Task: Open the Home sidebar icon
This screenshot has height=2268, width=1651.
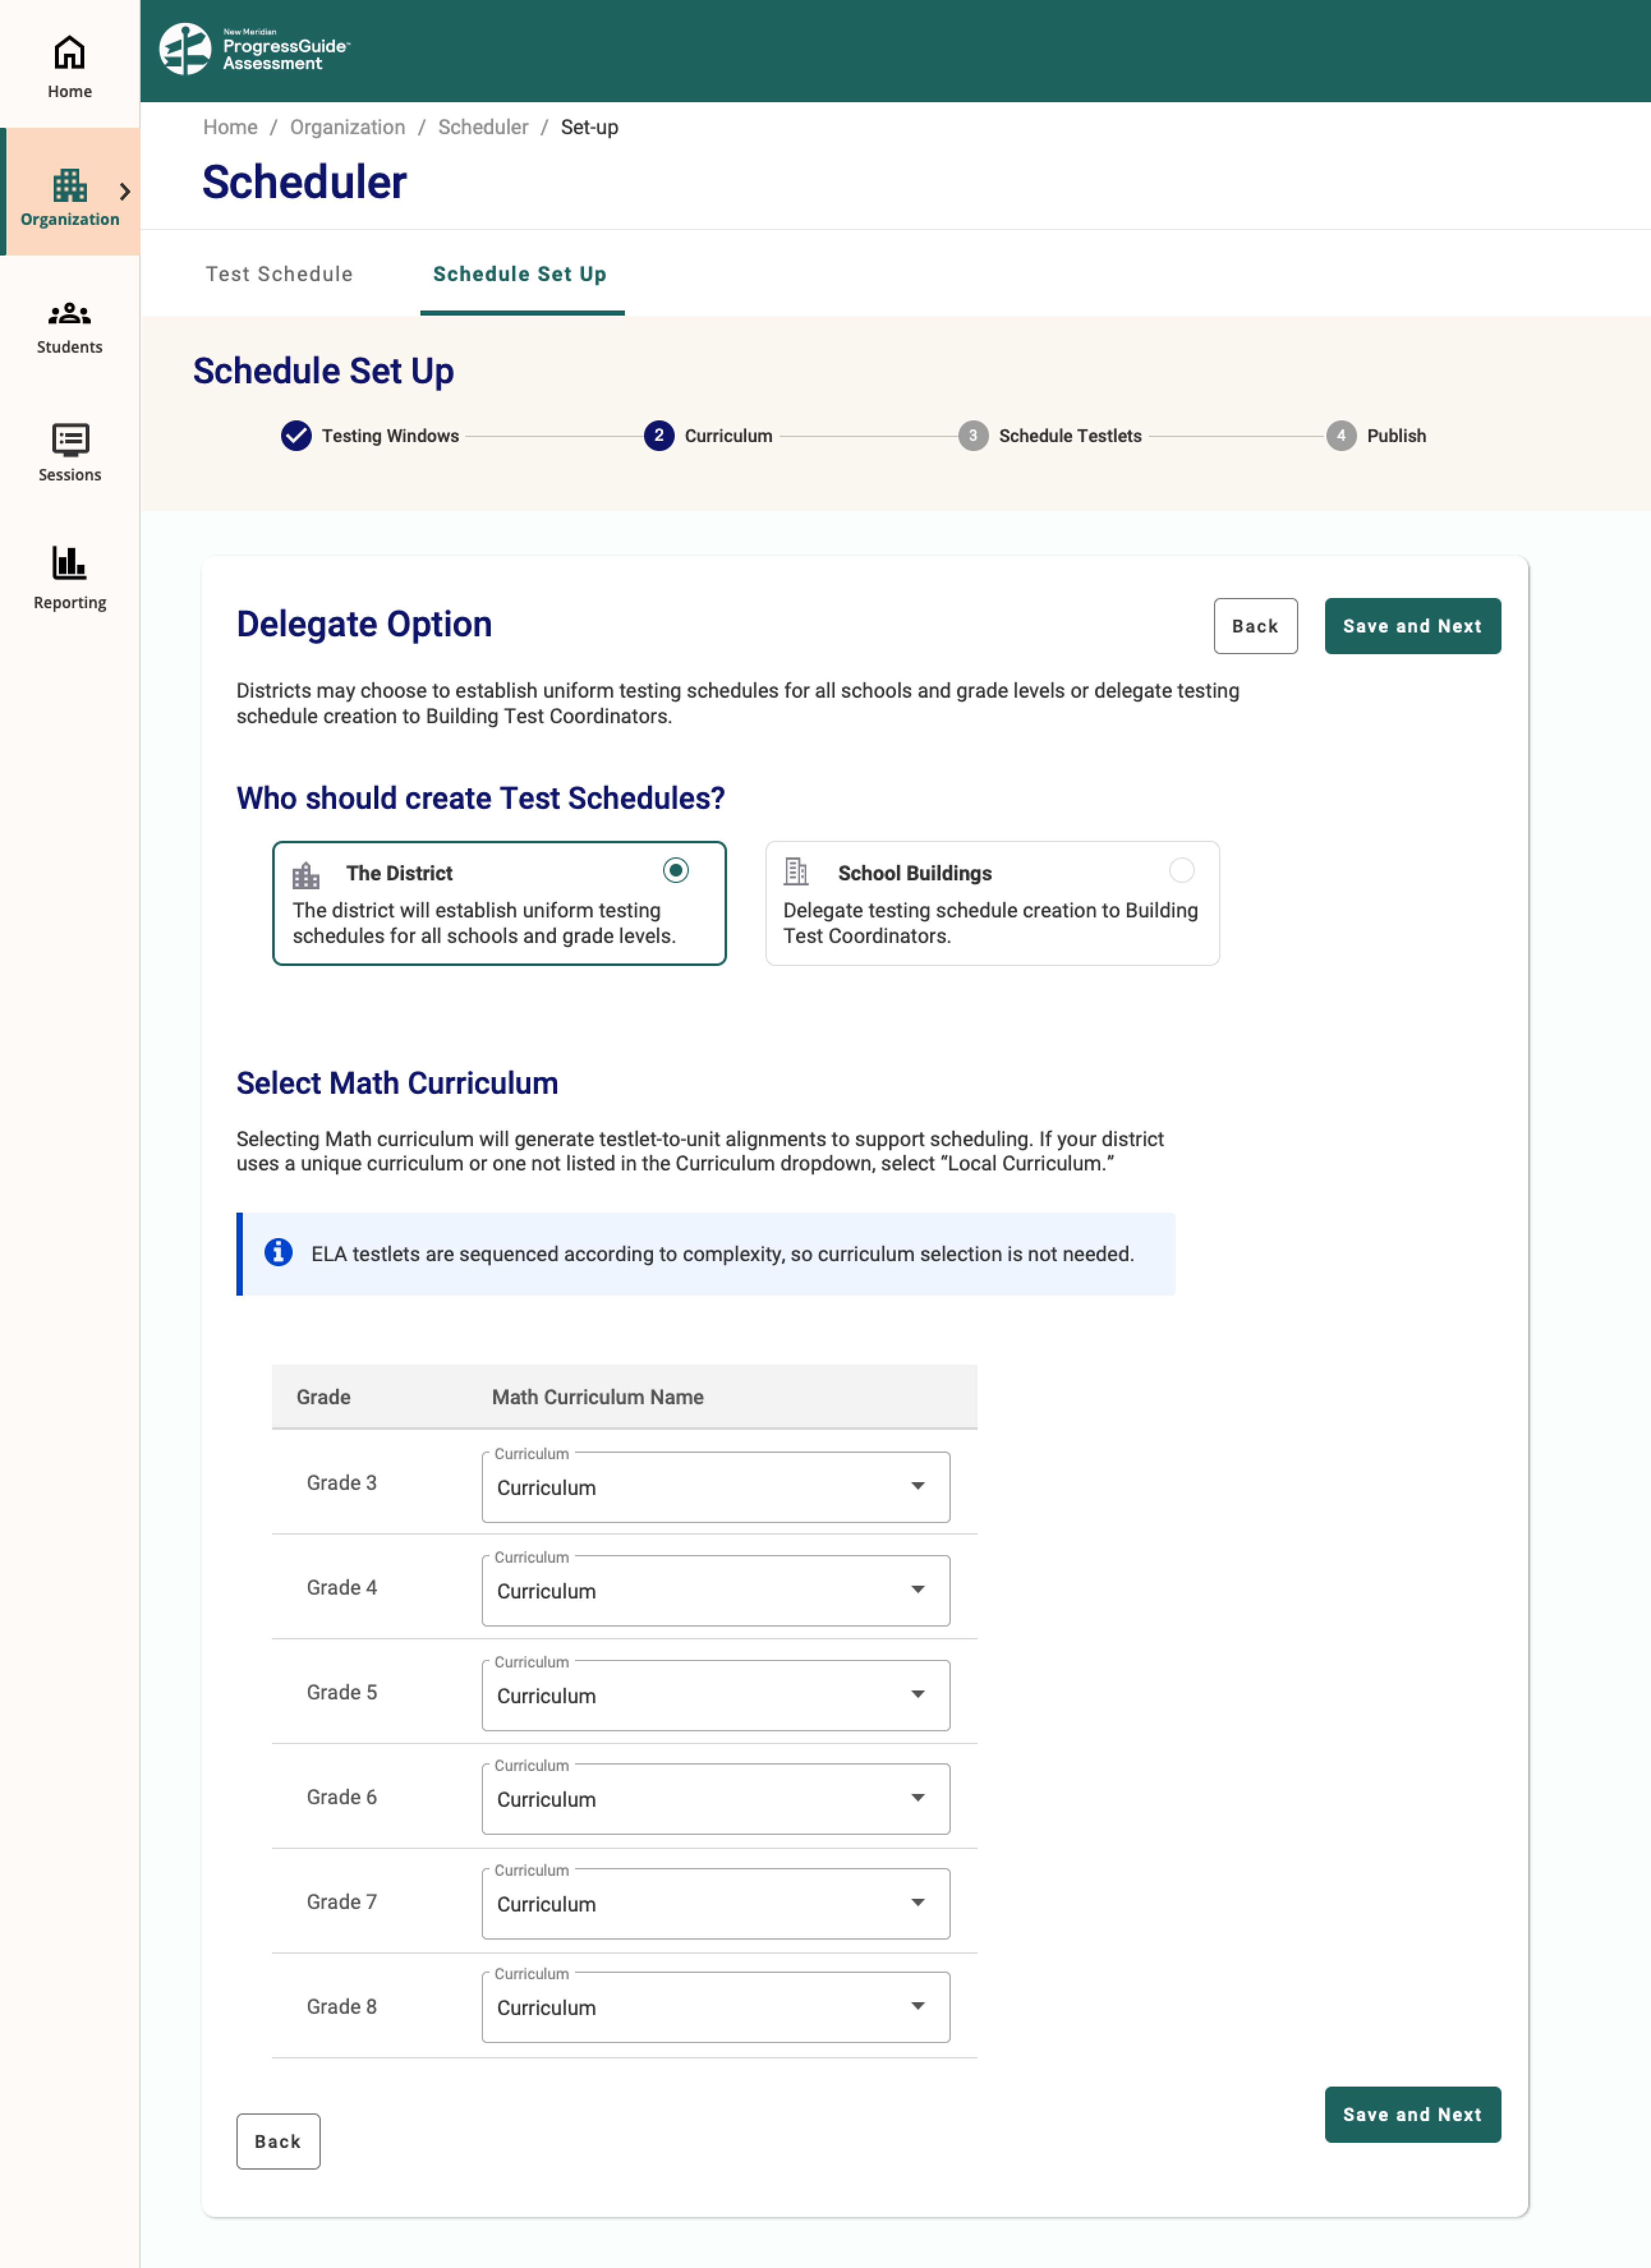Action: (x=69, y=53)
